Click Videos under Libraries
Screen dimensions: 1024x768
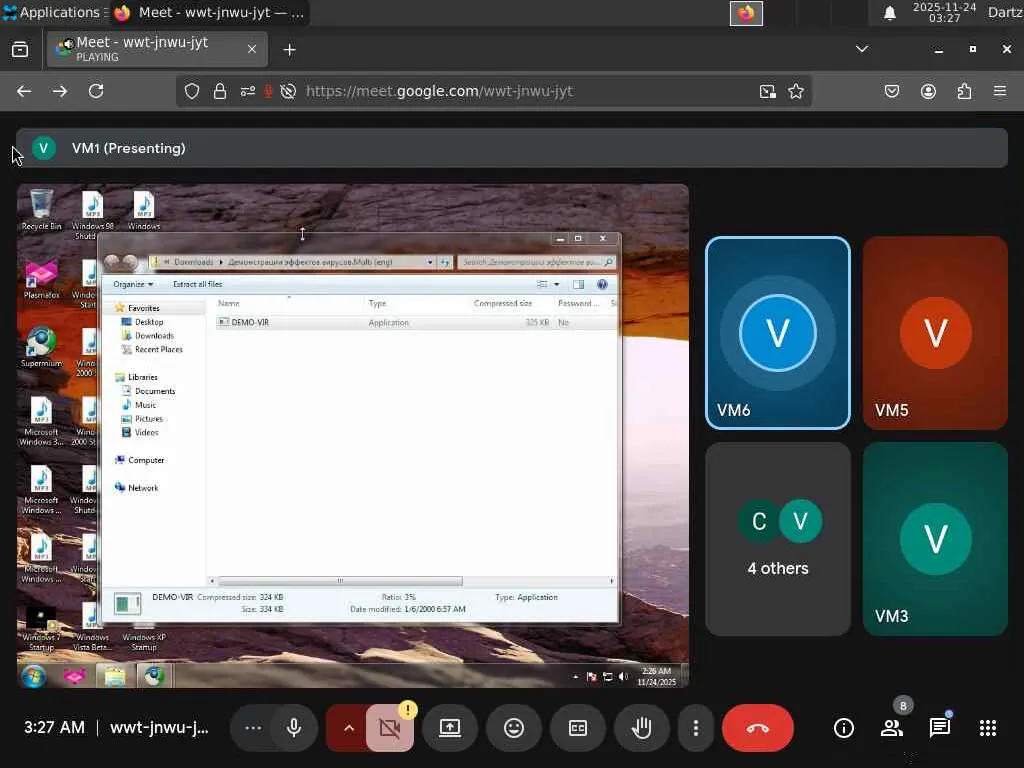[x=146, y=432]
